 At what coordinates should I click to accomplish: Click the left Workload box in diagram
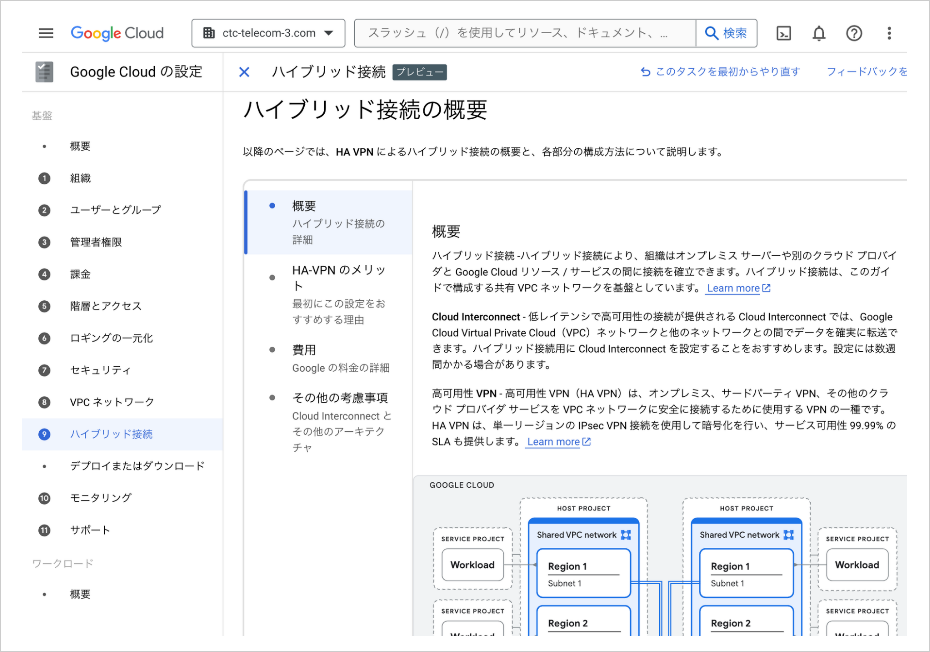tap(473, 565)
